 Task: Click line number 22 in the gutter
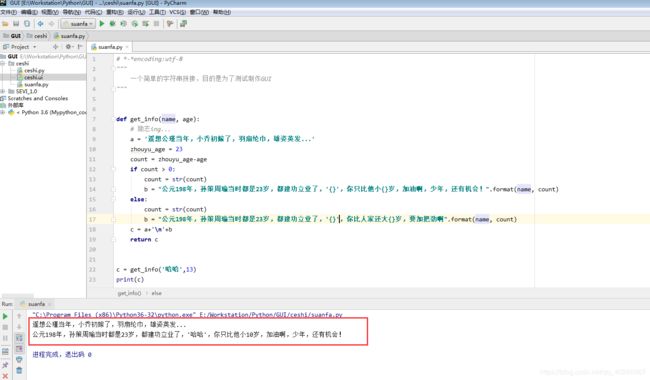[92, 269]
